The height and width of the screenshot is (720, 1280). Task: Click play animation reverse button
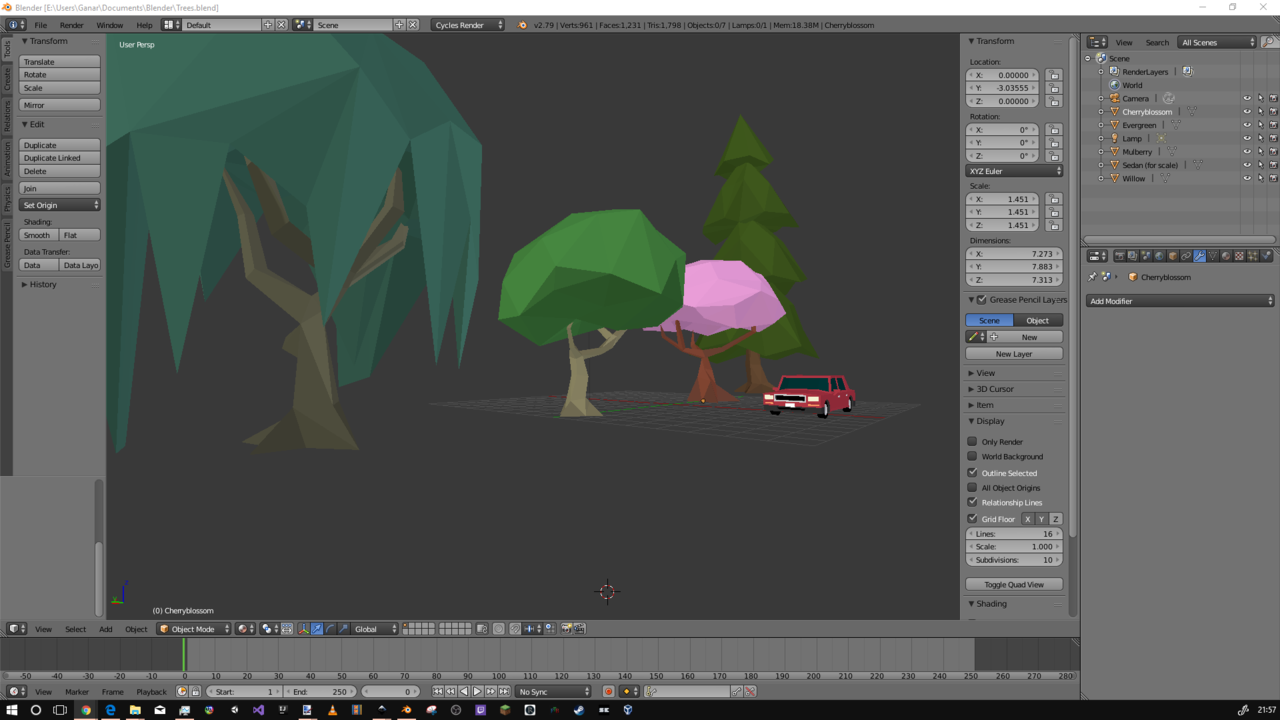464,691
